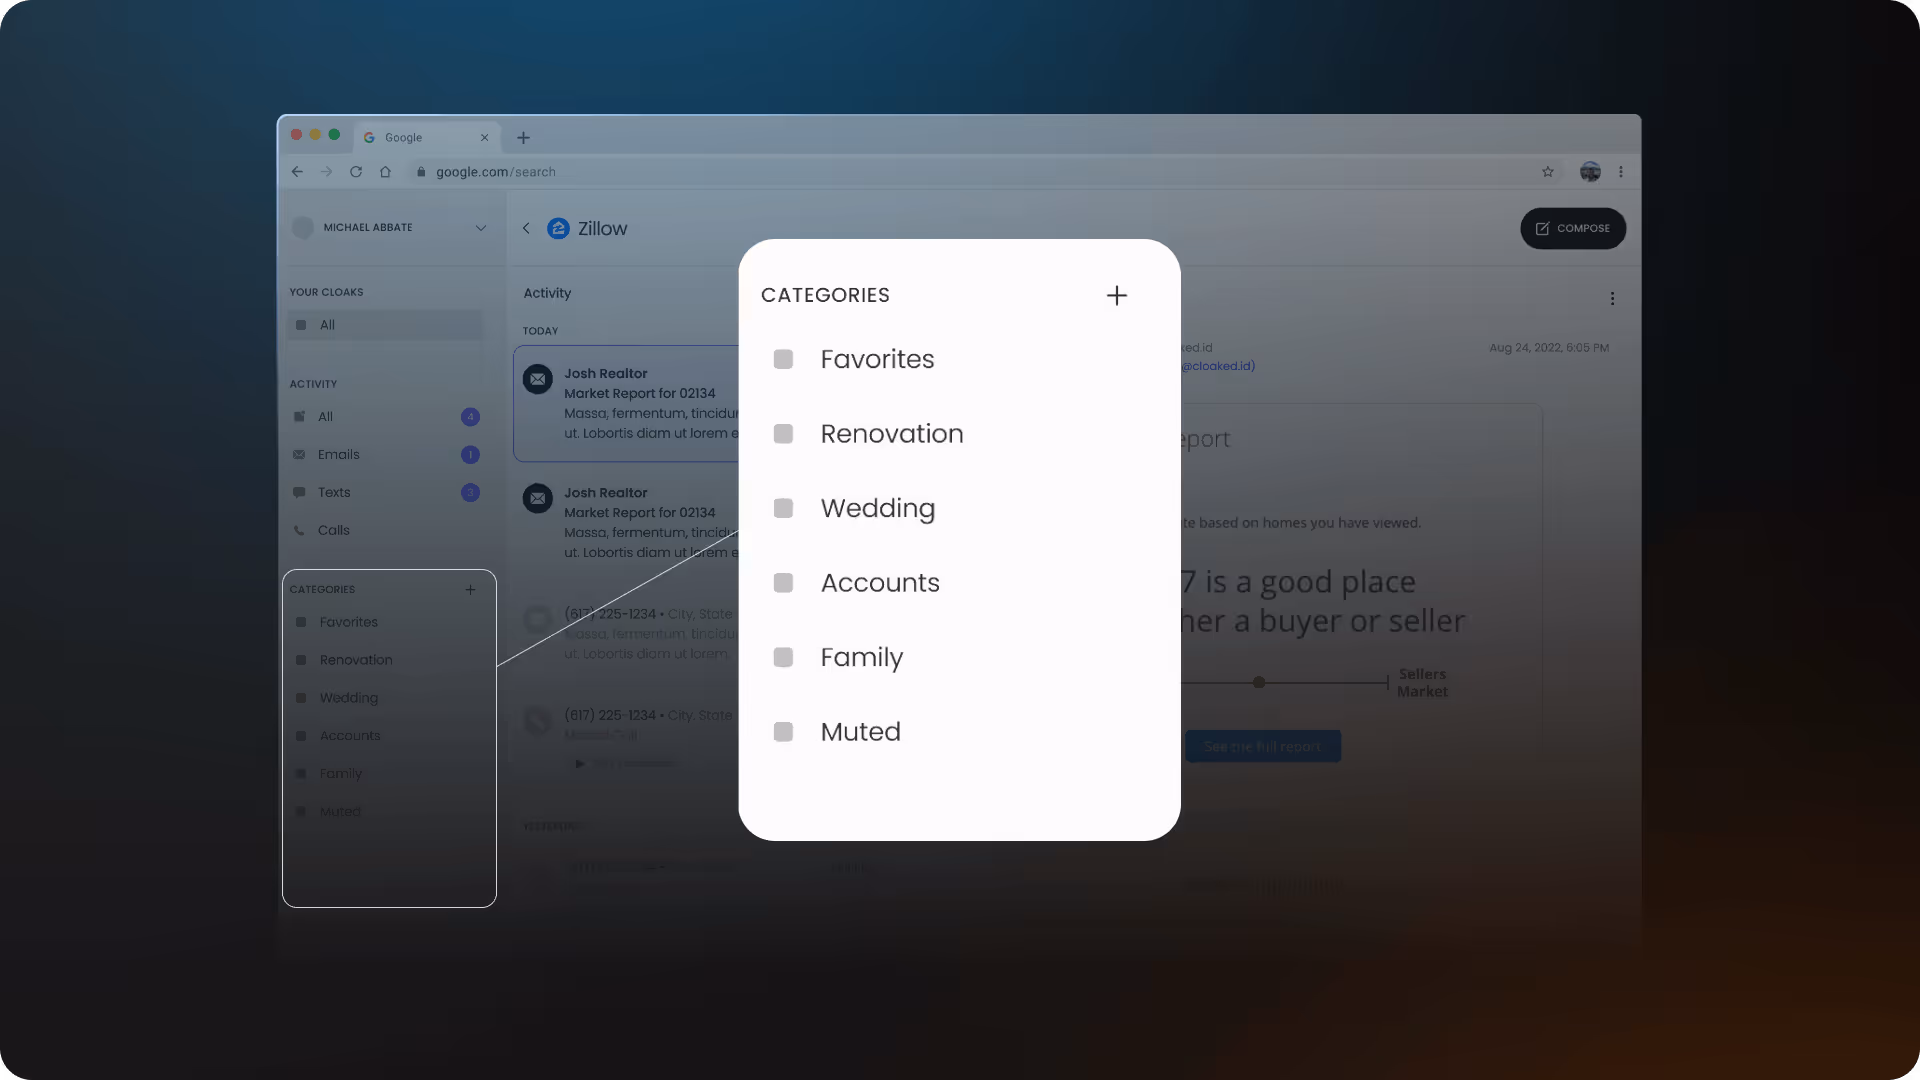
Task: Click the Compose button
Action: [x=1572, y=228]
